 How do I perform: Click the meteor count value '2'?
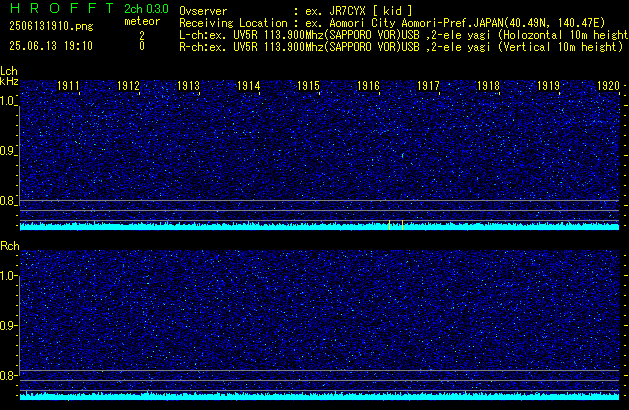tap(142, 36)
